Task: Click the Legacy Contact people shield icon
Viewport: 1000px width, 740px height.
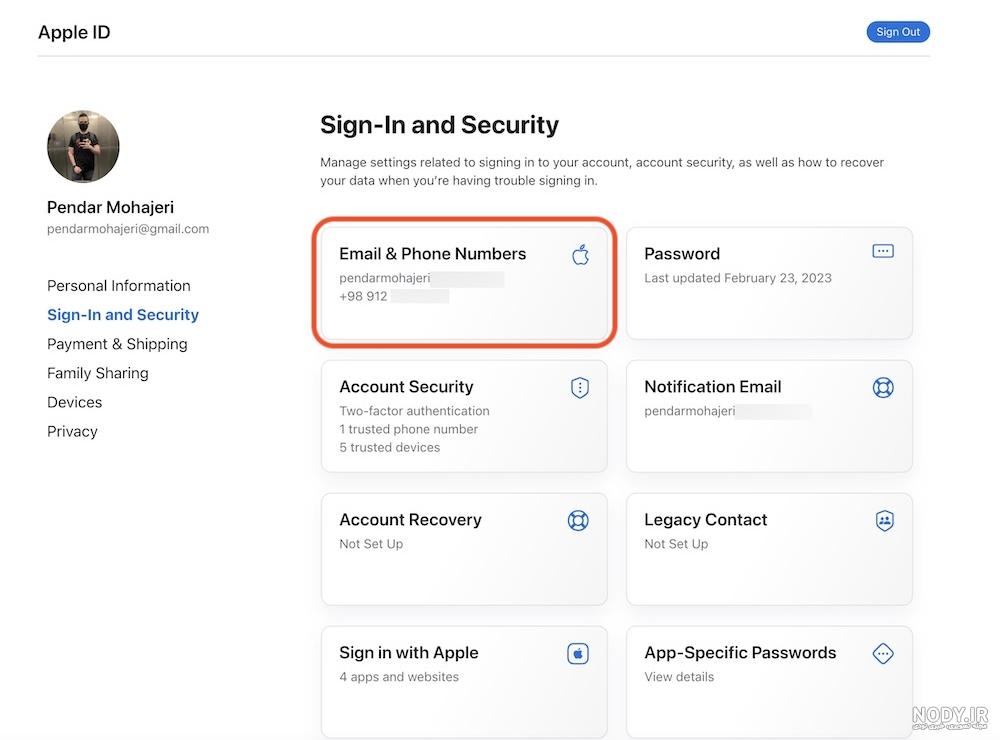Action: click(885, 521)
